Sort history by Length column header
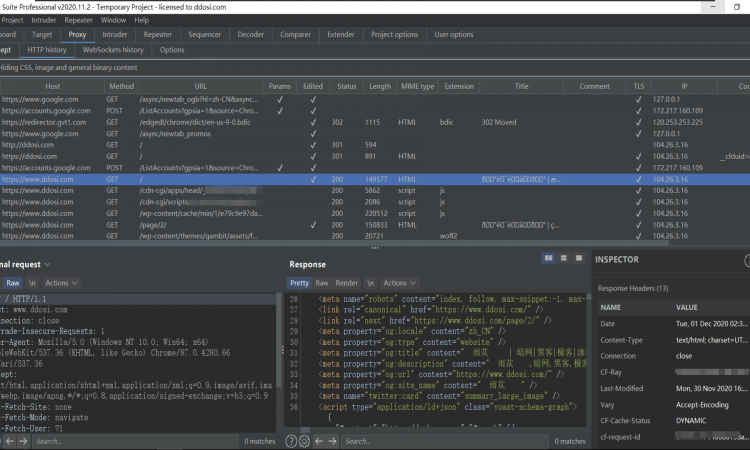 [x=380, y=86]
